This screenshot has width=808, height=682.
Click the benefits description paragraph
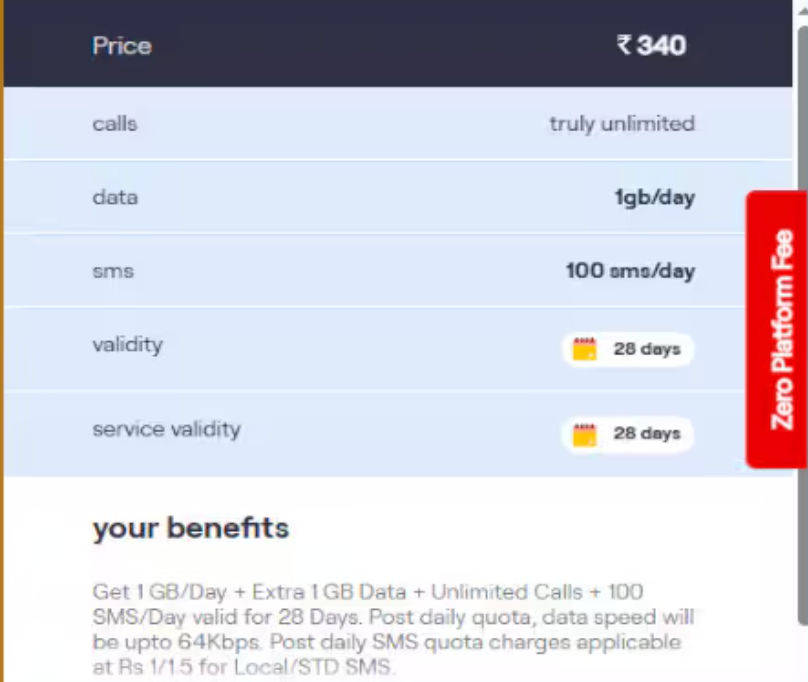click(x=393, y=629)
